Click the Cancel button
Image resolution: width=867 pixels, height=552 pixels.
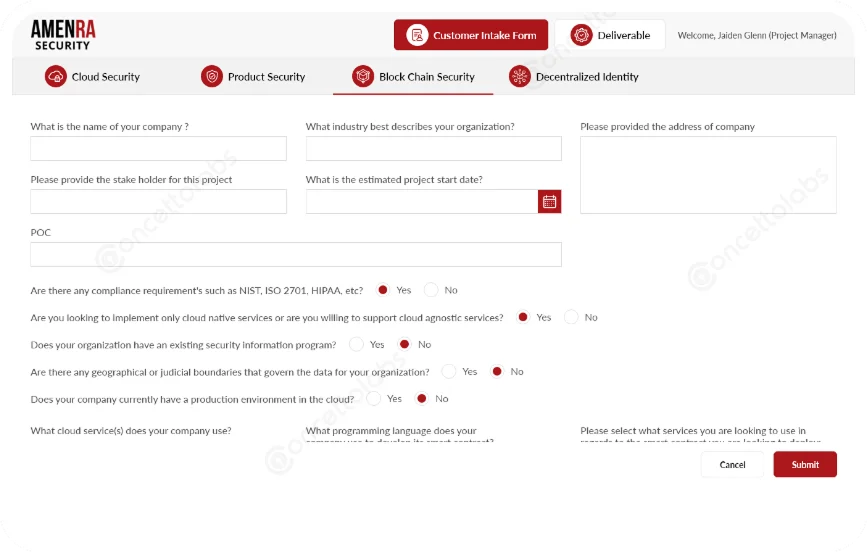click(732, 464)
